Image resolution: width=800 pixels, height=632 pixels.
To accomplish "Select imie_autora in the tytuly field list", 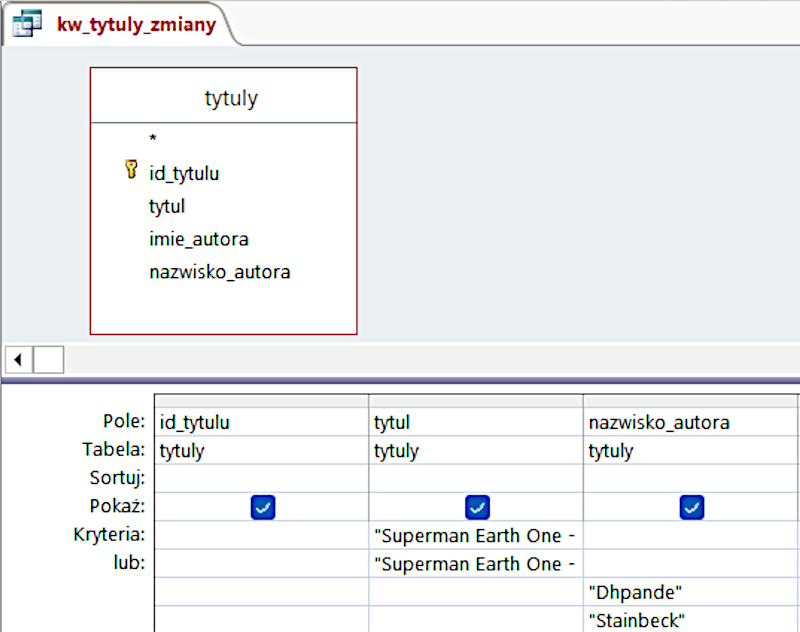I will pyautogui.click(x=198, y=239).
